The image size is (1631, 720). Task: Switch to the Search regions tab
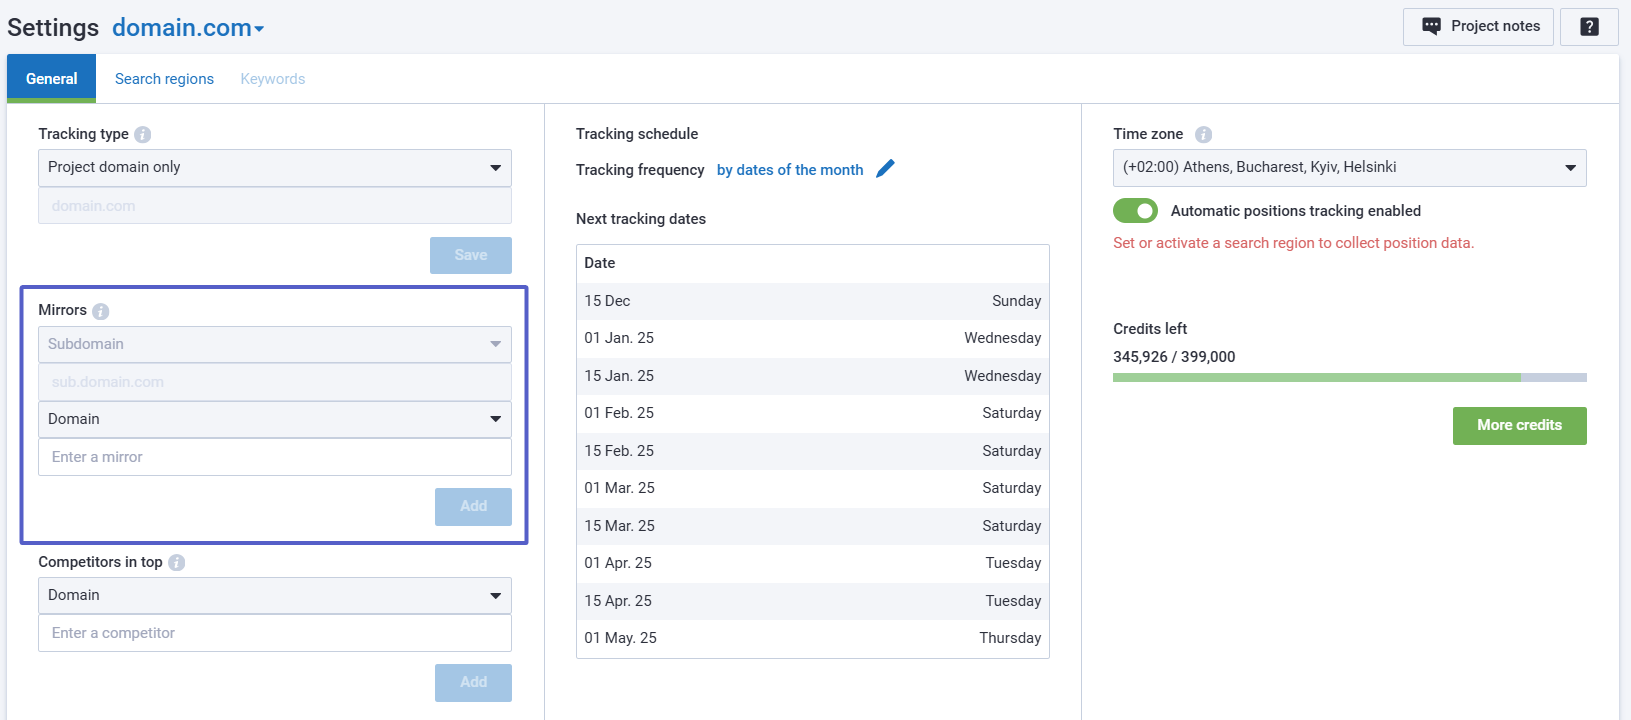(164, 79)
